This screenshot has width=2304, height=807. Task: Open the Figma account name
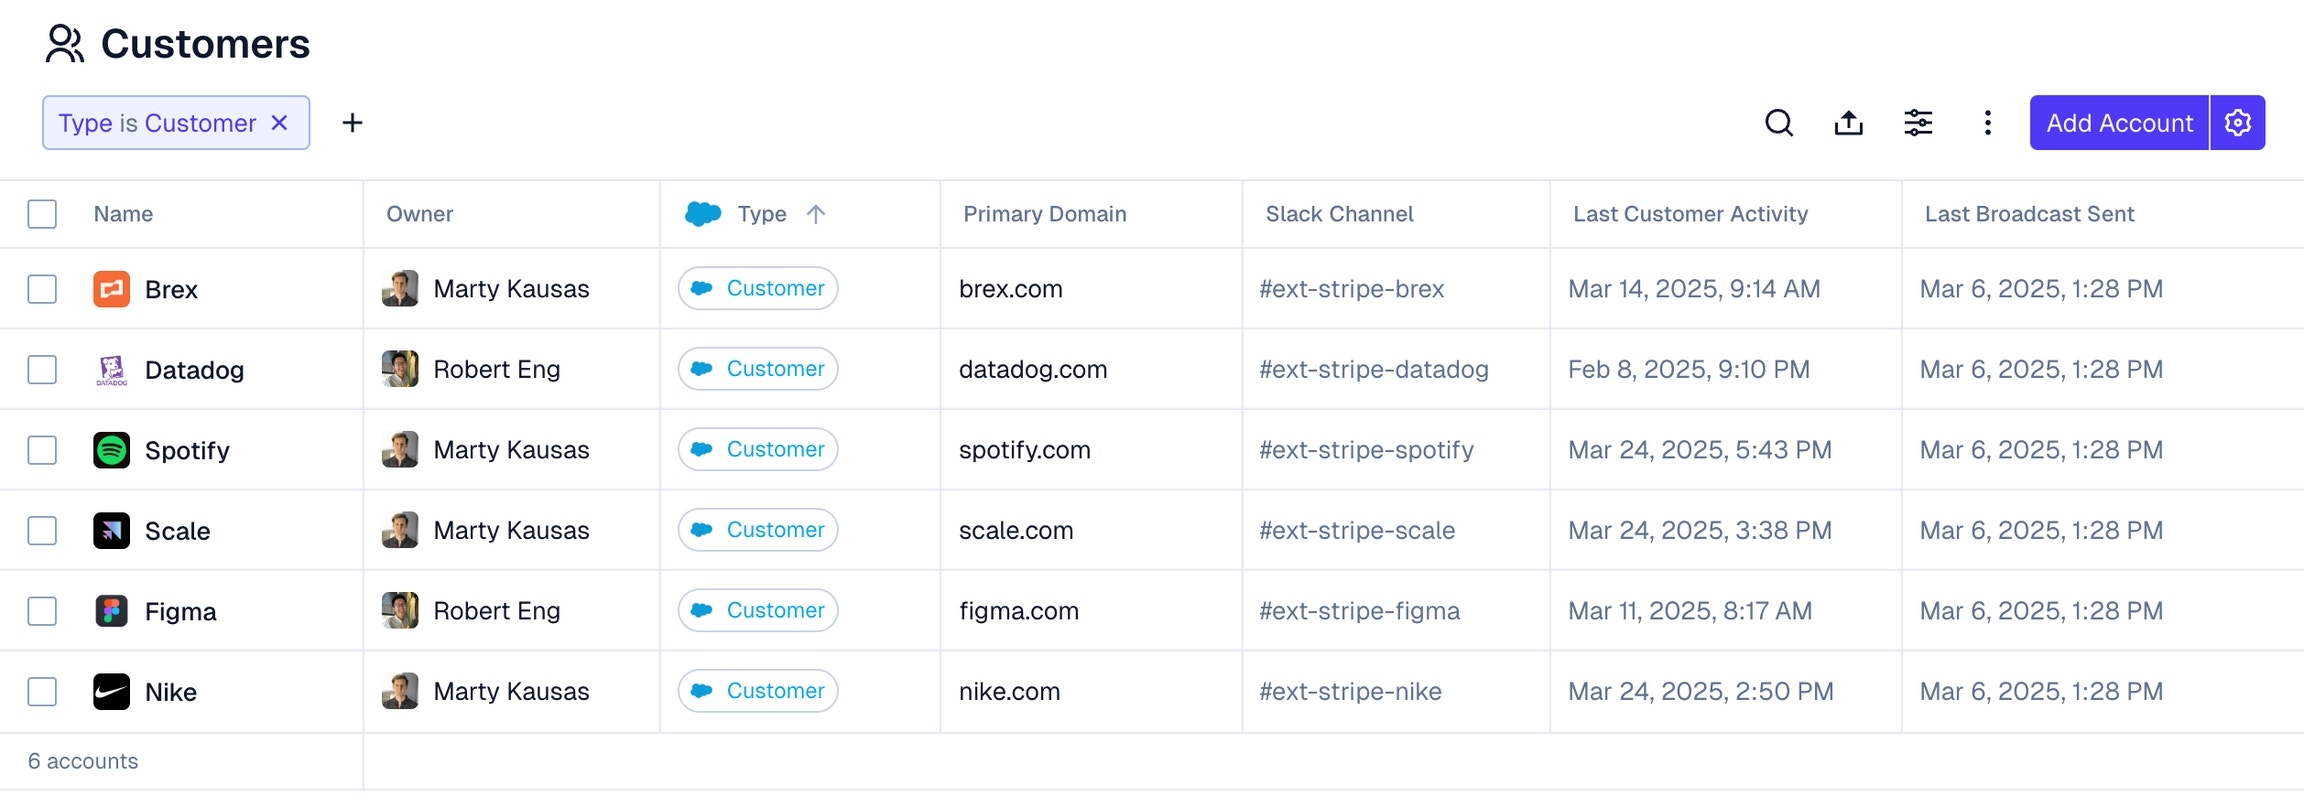[x=181, y=612]
